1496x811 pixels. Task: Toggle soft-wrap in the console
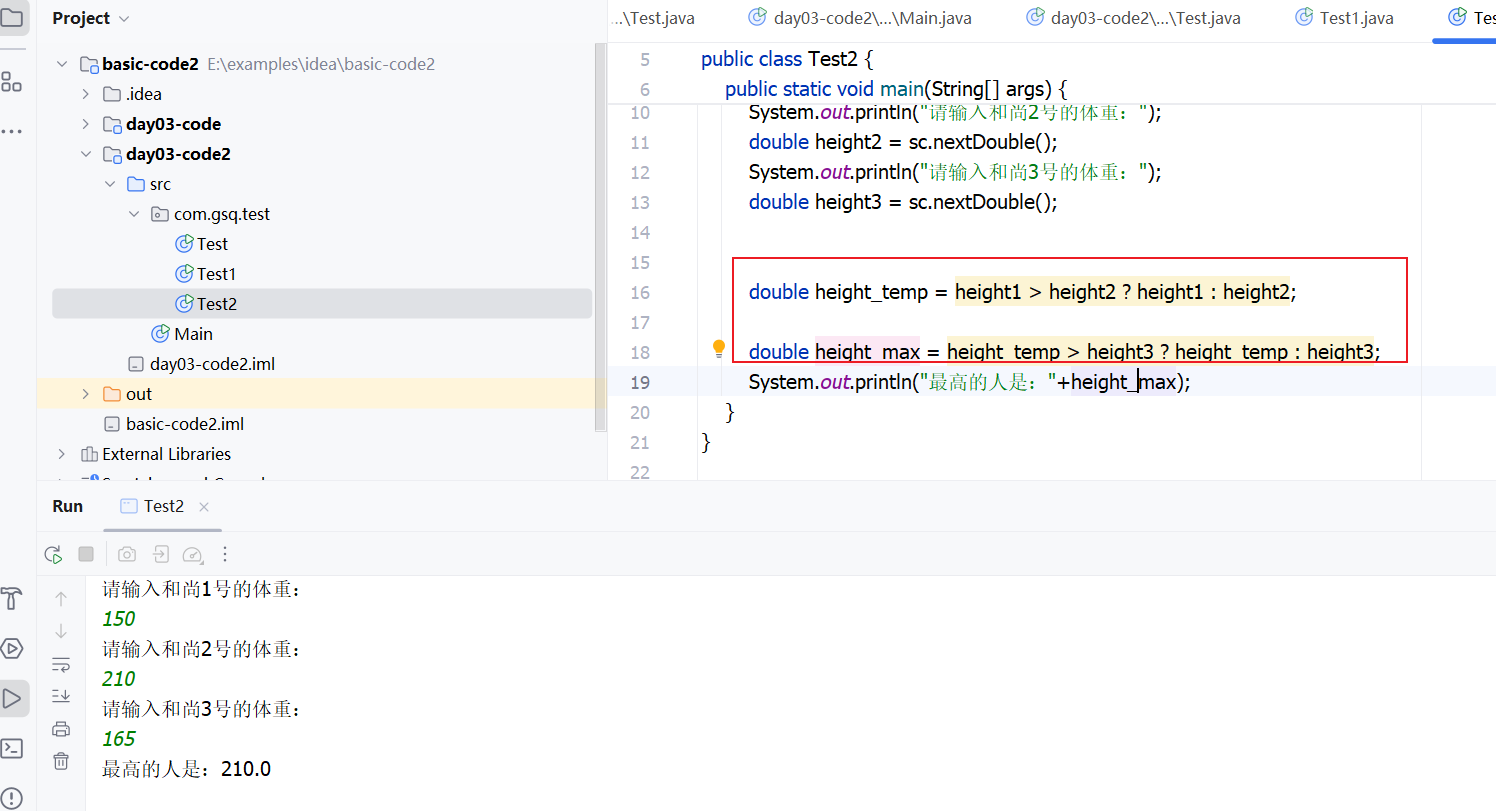pos(61,665)
